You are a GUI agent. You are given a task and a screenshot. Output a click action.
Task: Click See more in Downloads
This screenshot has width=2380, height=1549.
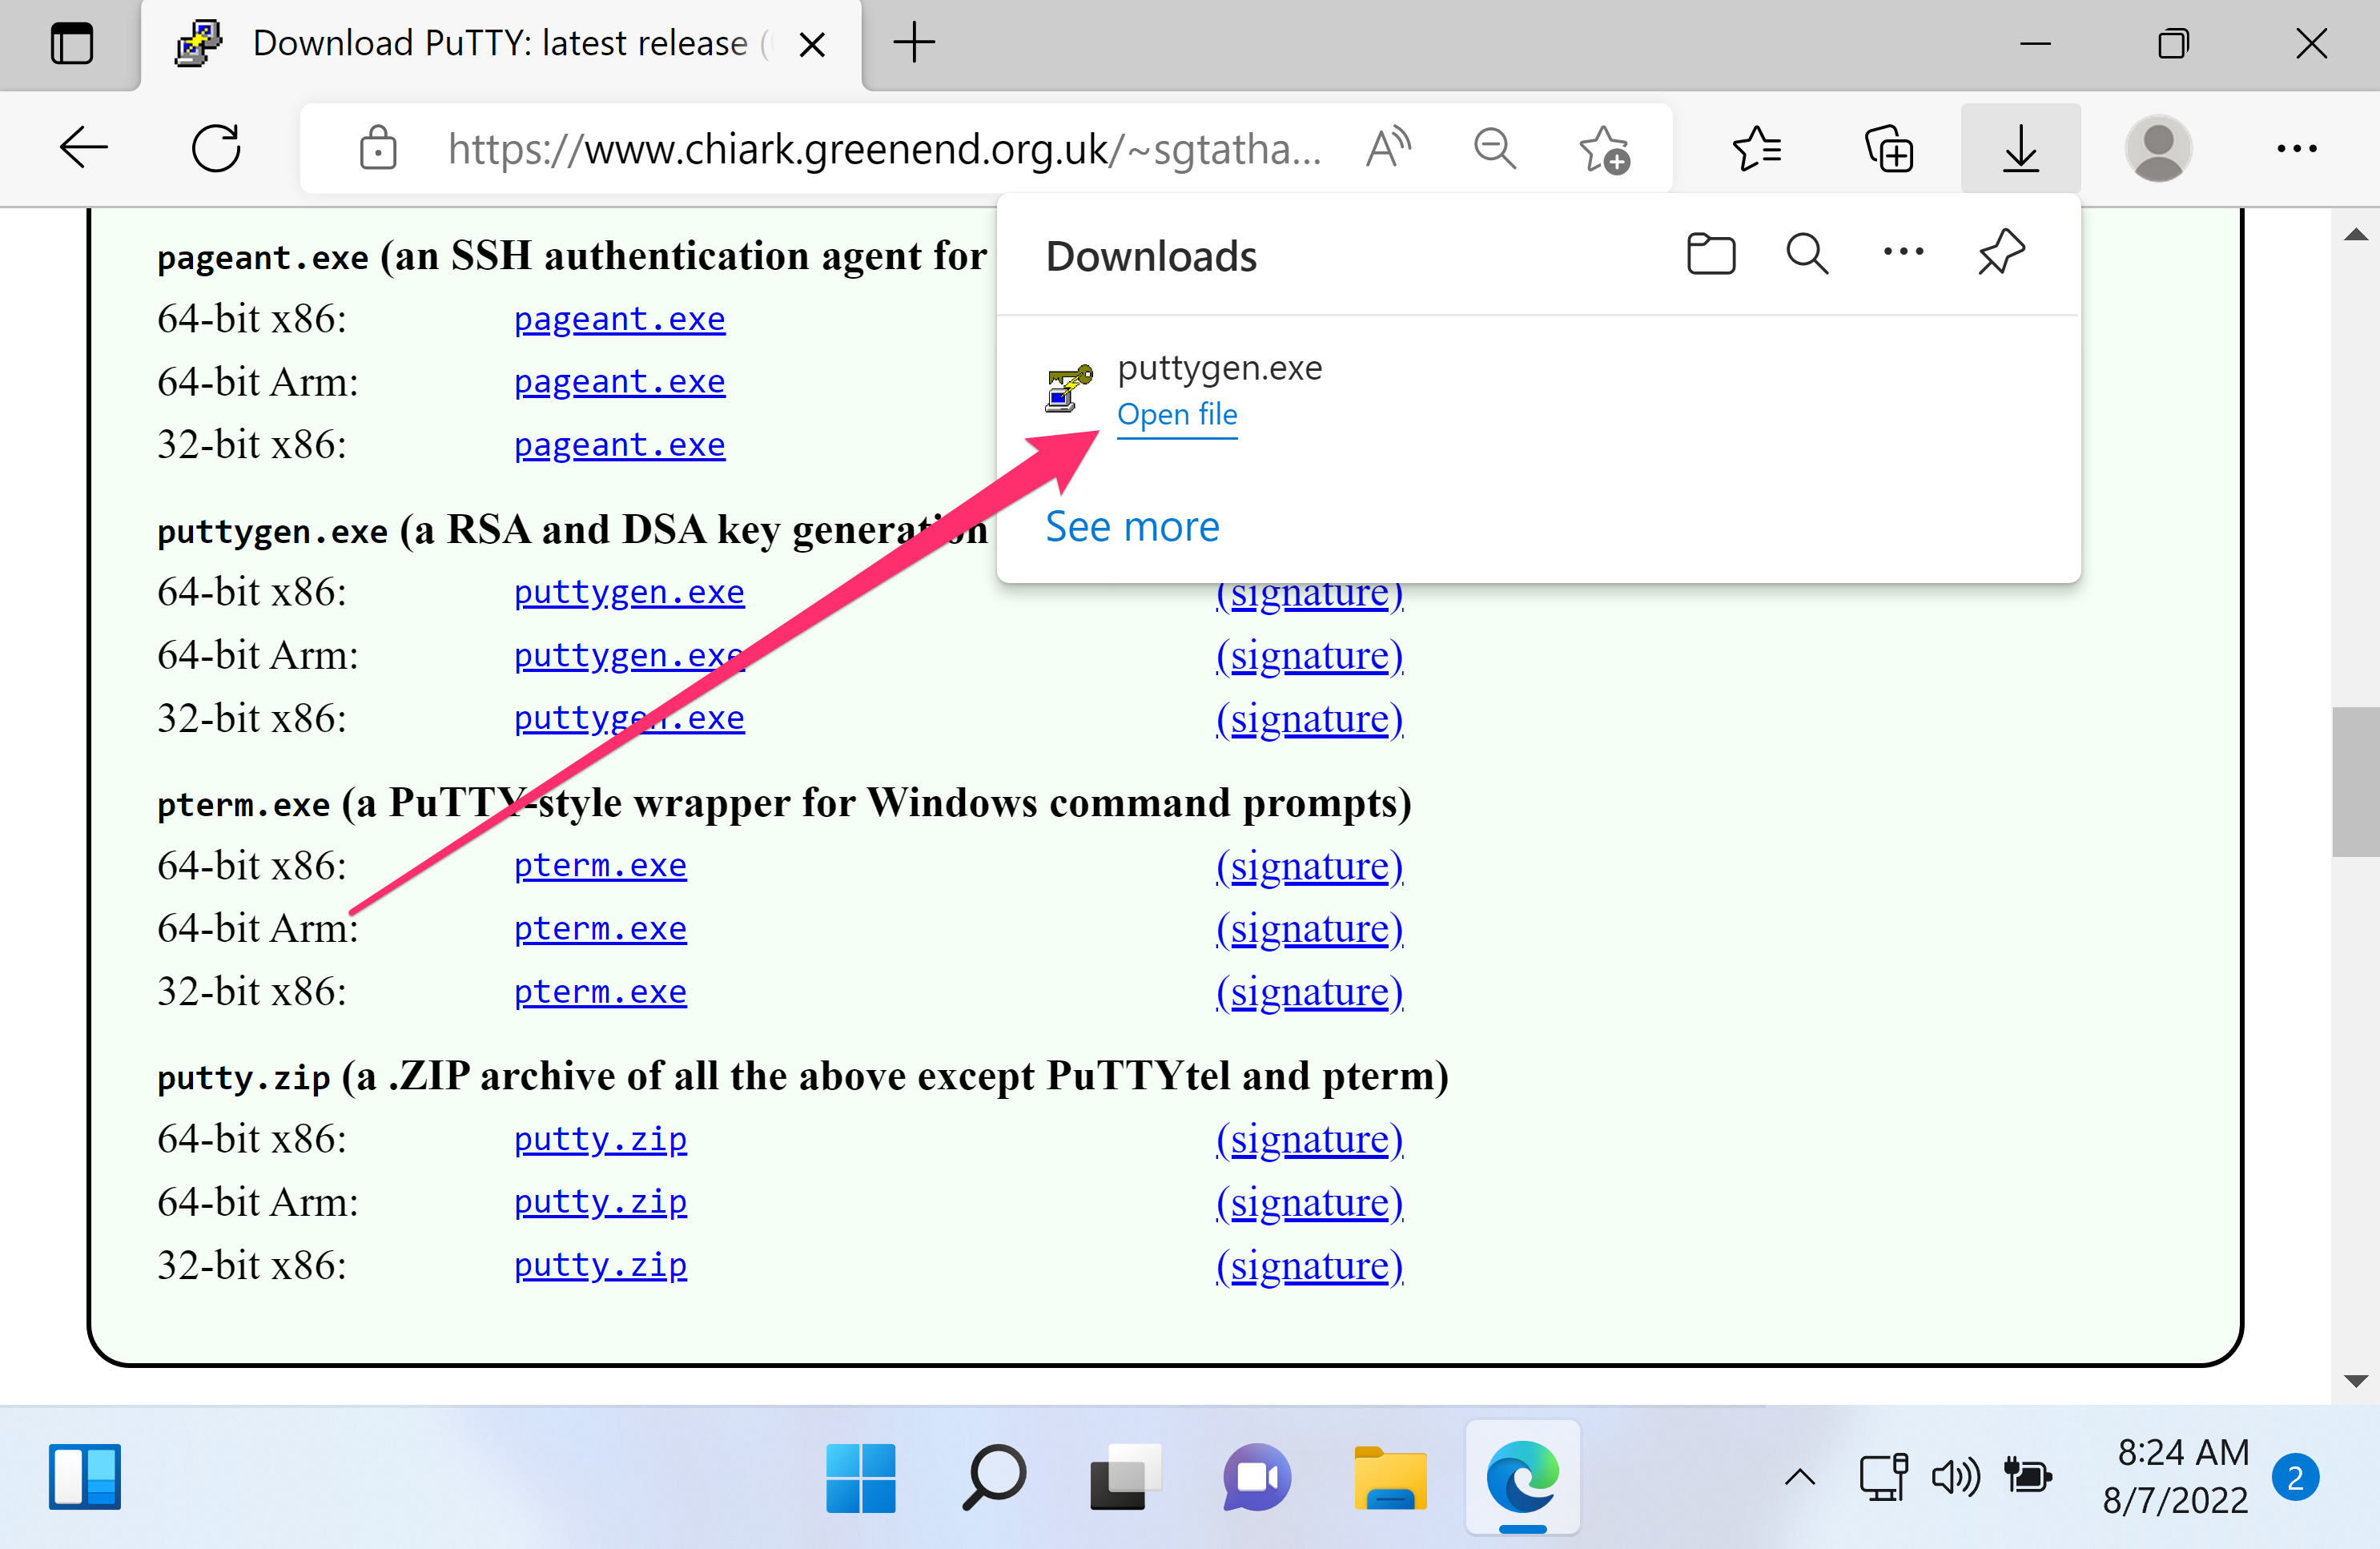coord(1132,527)
